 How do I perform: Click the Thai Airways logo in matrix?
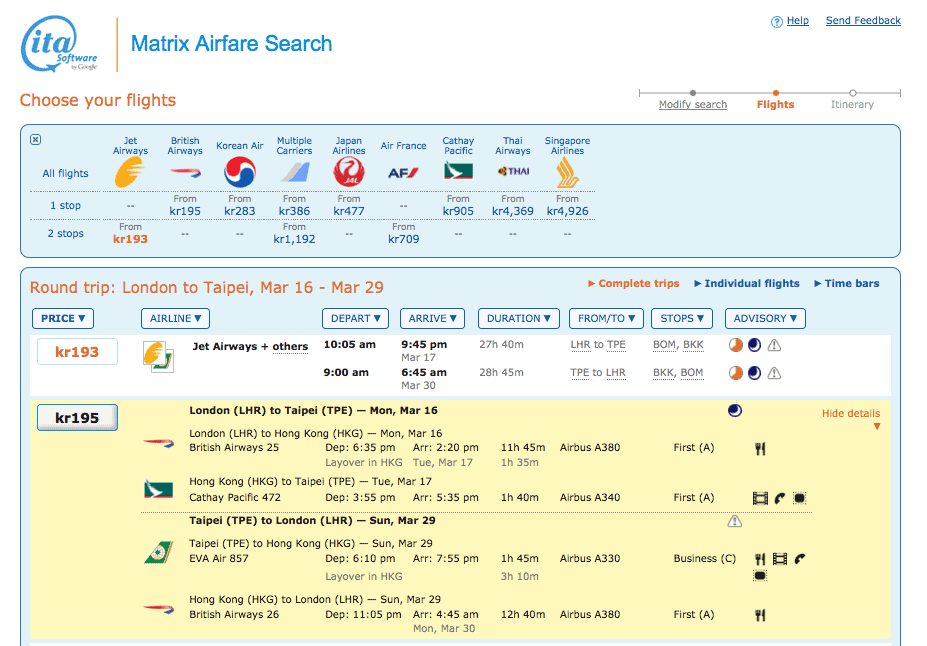point(513,171)
